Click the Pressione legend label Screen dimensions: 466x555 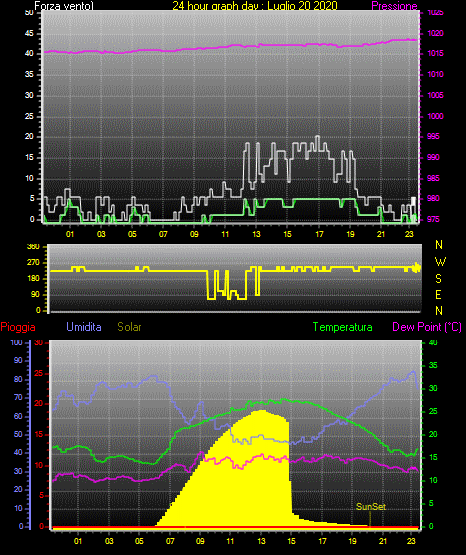394,6
